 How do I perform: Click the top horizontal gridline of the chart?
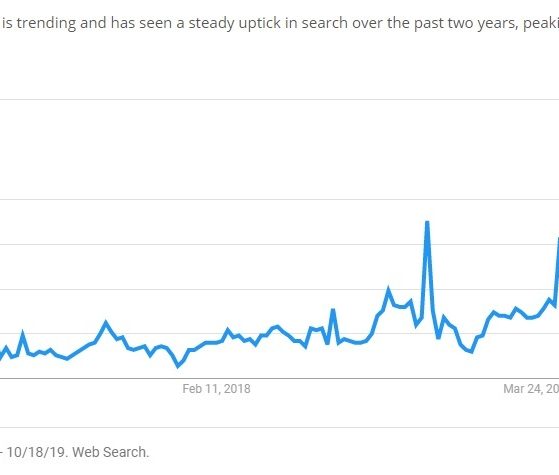[x=280, y=99]
